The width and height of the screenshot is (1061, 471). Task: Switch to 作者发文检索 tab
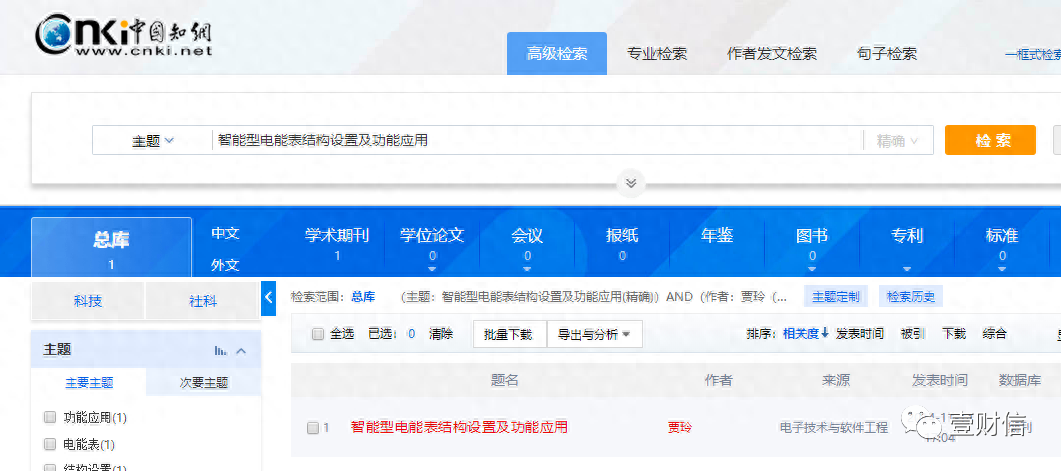tap(772, 54)
